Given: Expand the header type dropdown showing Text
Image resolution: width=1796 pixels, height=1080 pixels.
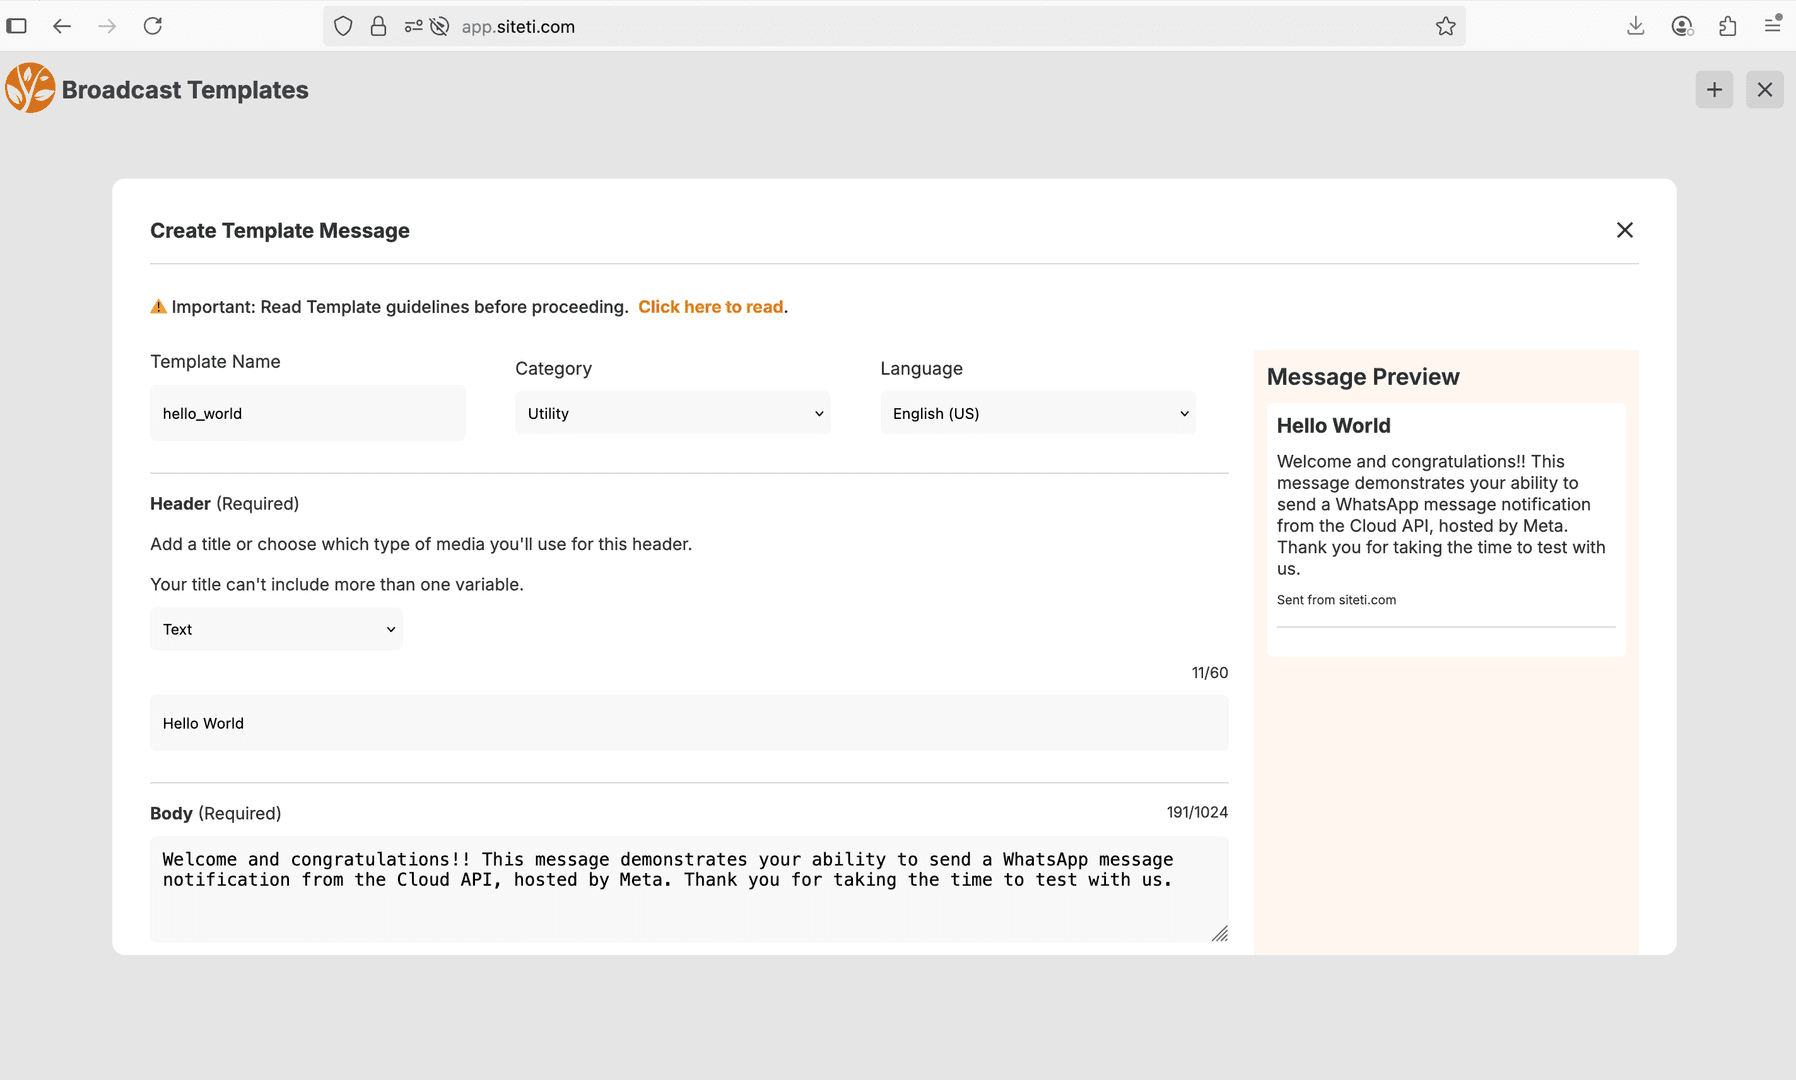Looking at the screenshot, I should coord(276,629).
